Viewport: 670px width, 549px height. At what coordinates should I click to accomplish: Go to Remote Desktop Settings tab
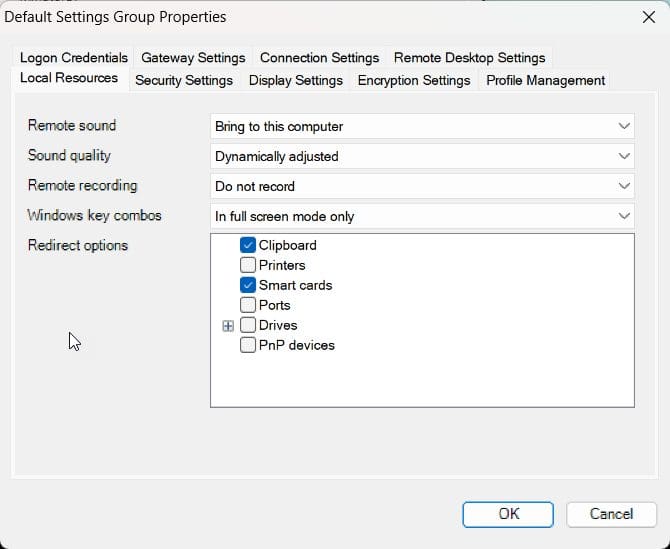point(469,58)
